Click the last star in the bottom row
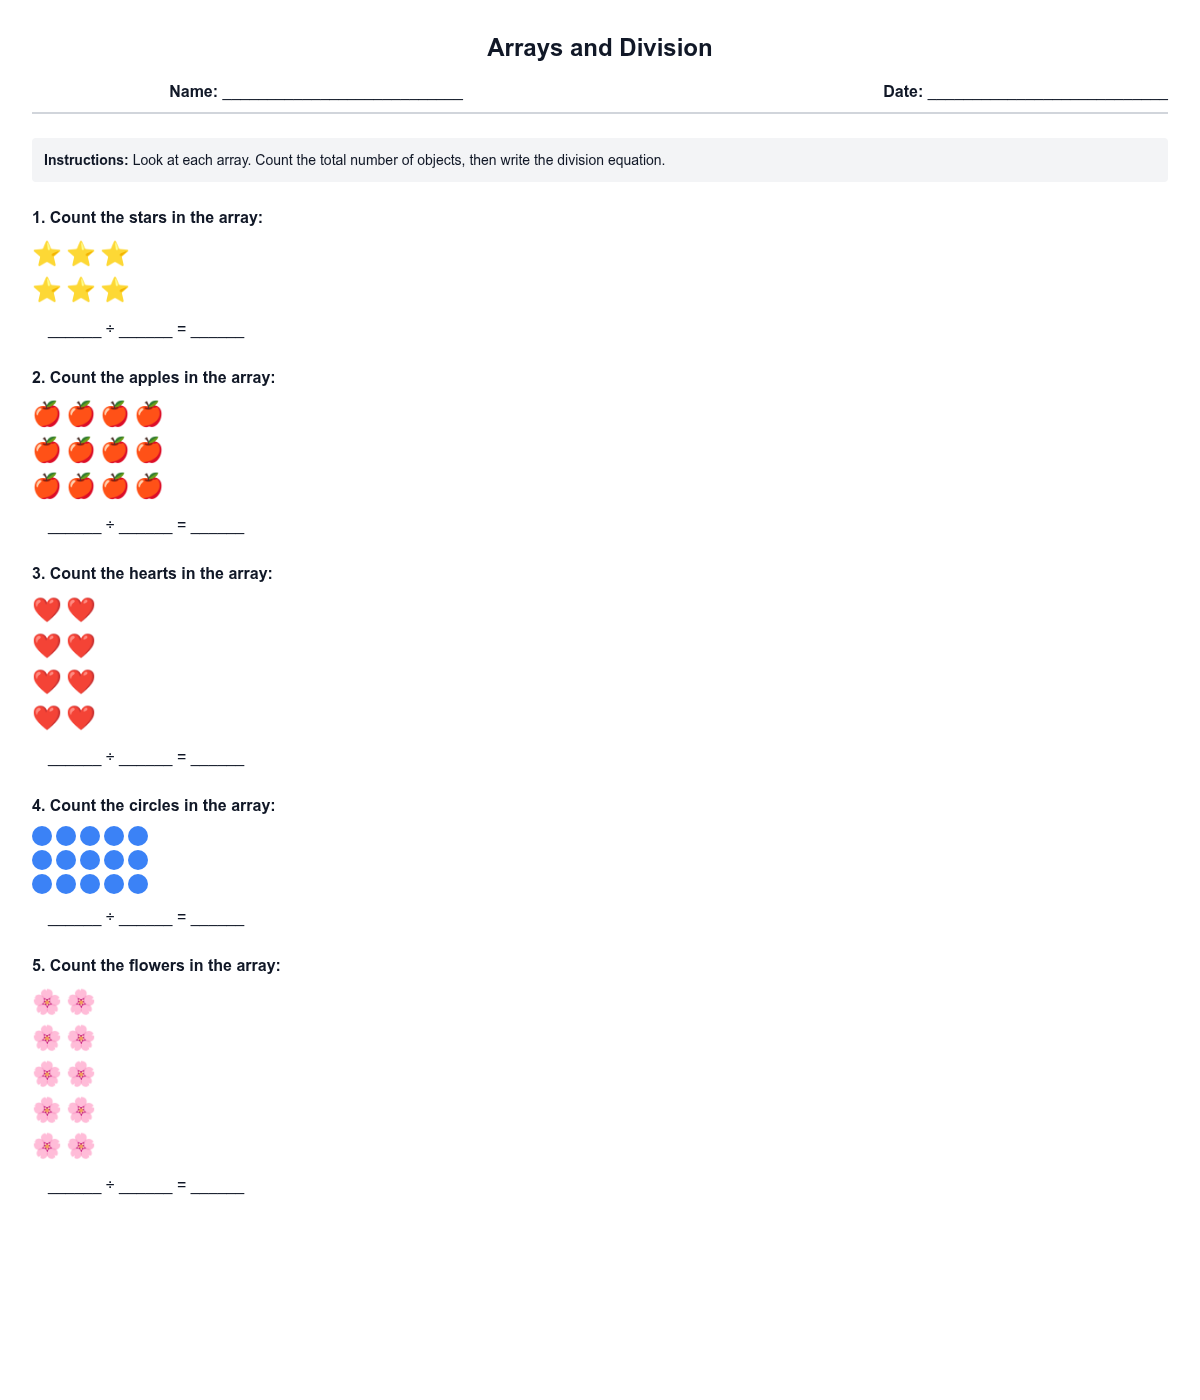This screenshot has height=1400, width=1200. (115, 290)
